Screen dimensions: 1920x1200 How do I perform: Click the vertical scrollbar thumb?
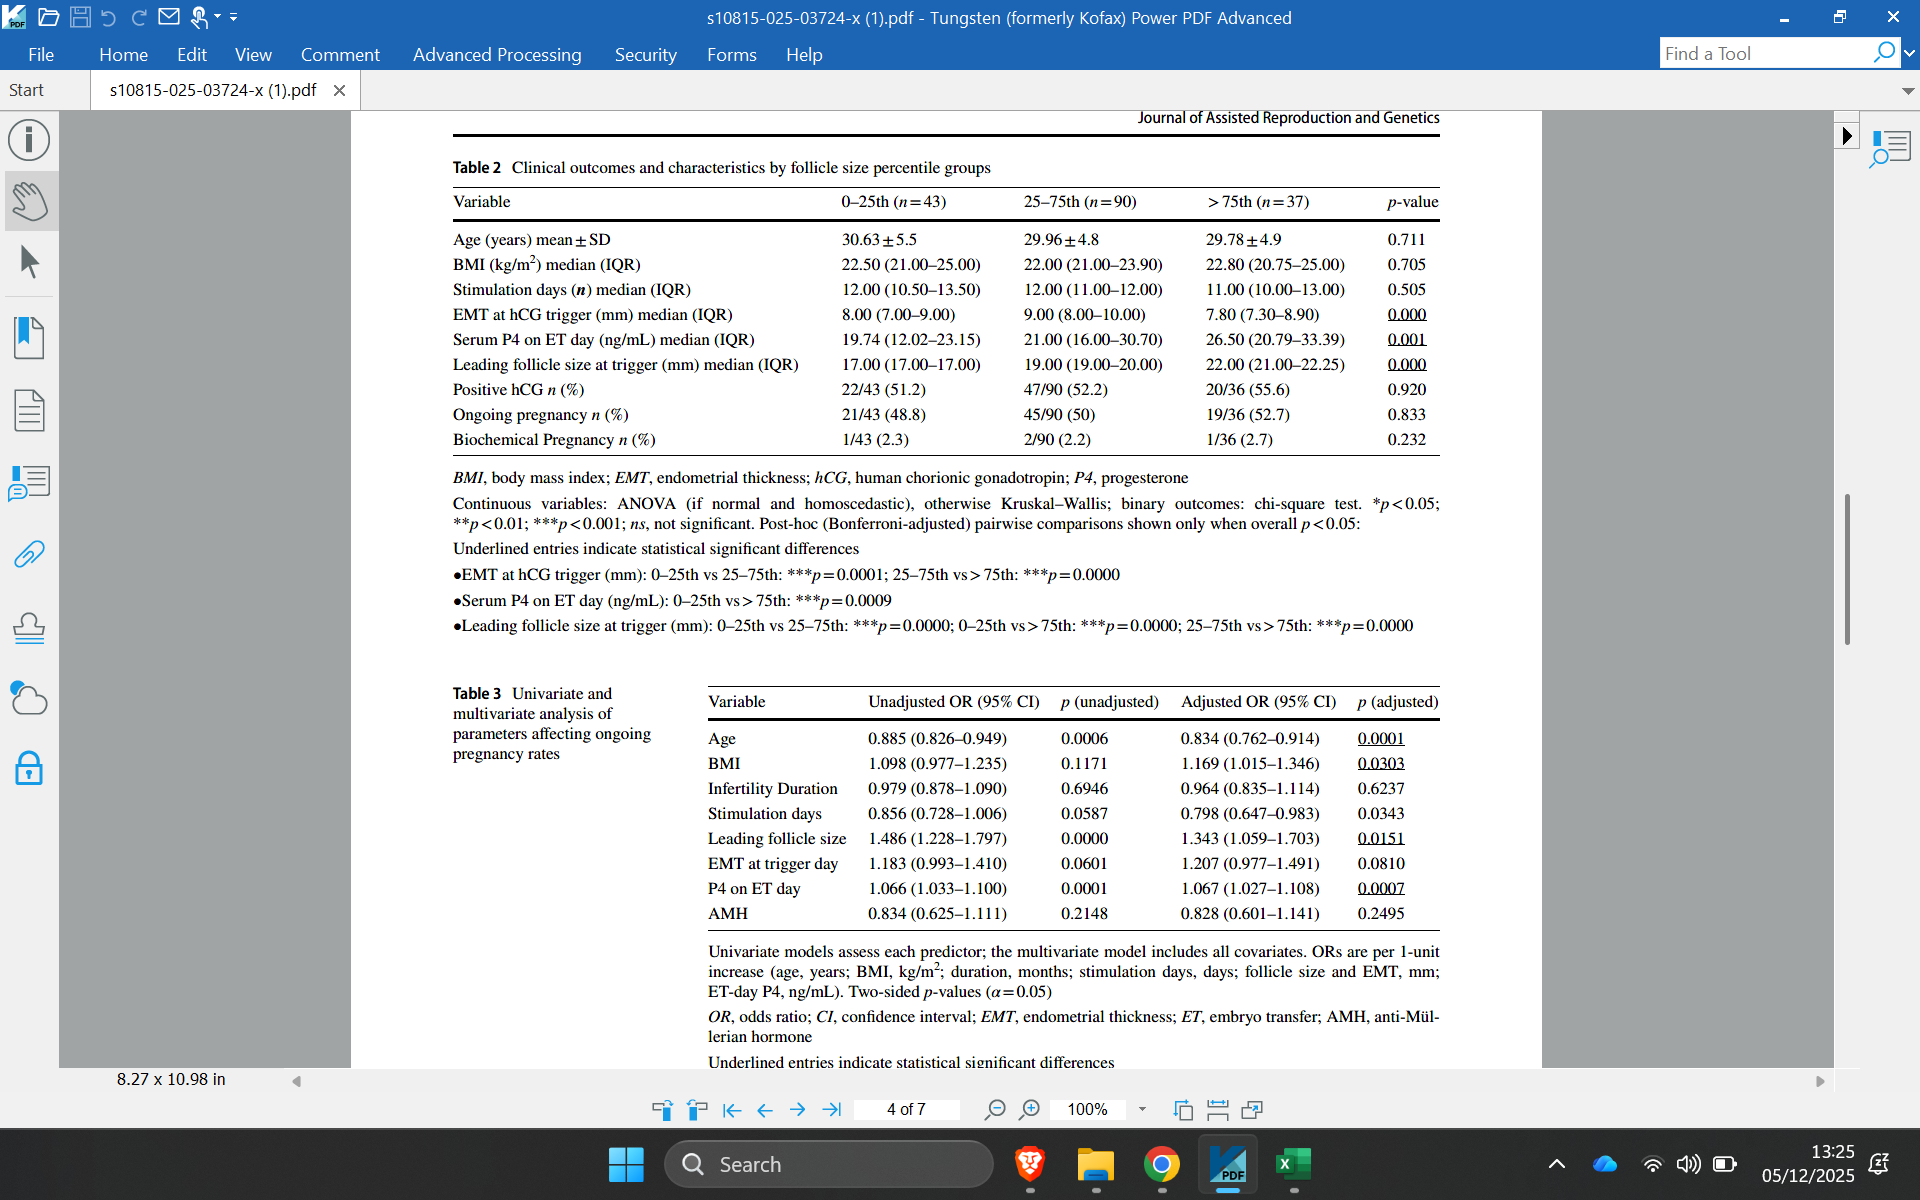tap(1846, 570)
